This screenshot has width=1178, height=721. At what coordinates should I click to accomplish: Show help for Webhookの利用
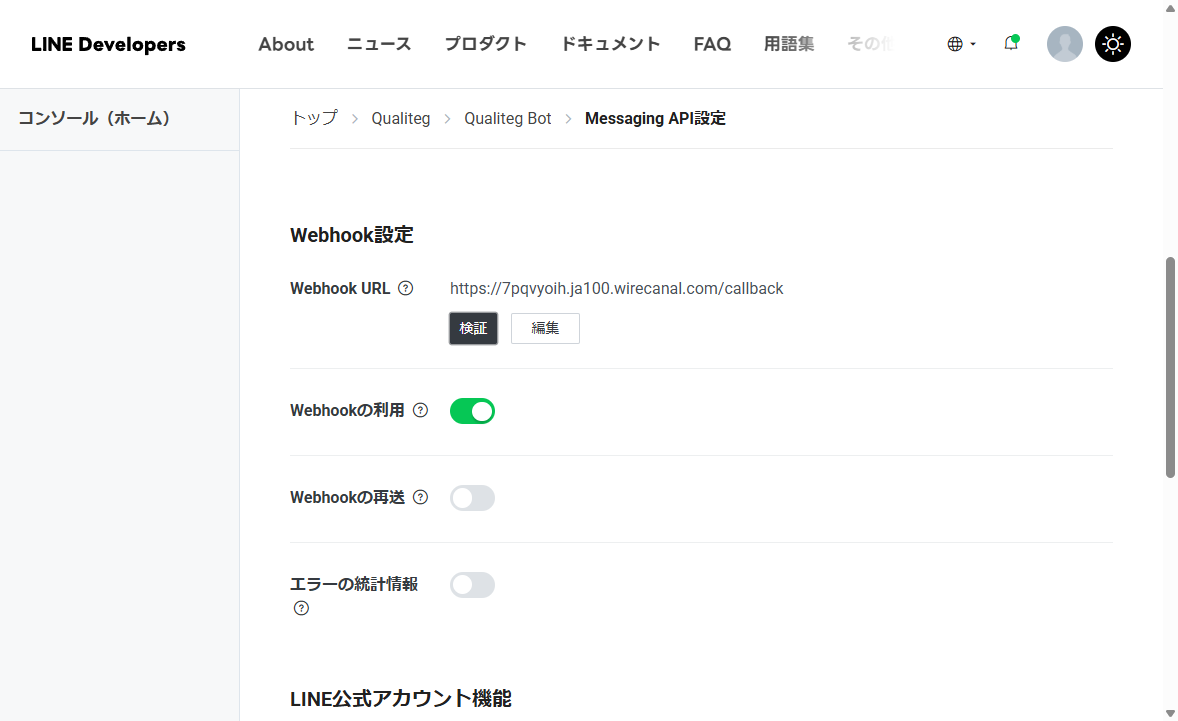pyautogui.click(x=421, y=410)
